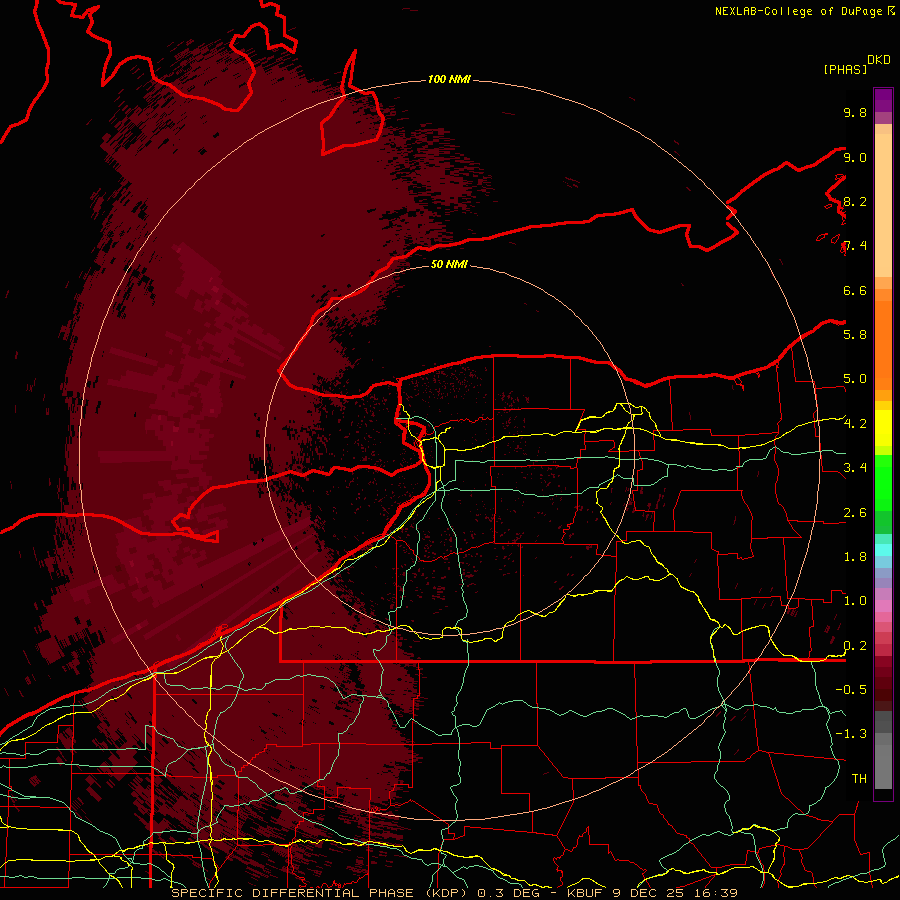This screenshot has width=900, height=900.
Task: Click the TH threshold label
Action: pos(859,778)
